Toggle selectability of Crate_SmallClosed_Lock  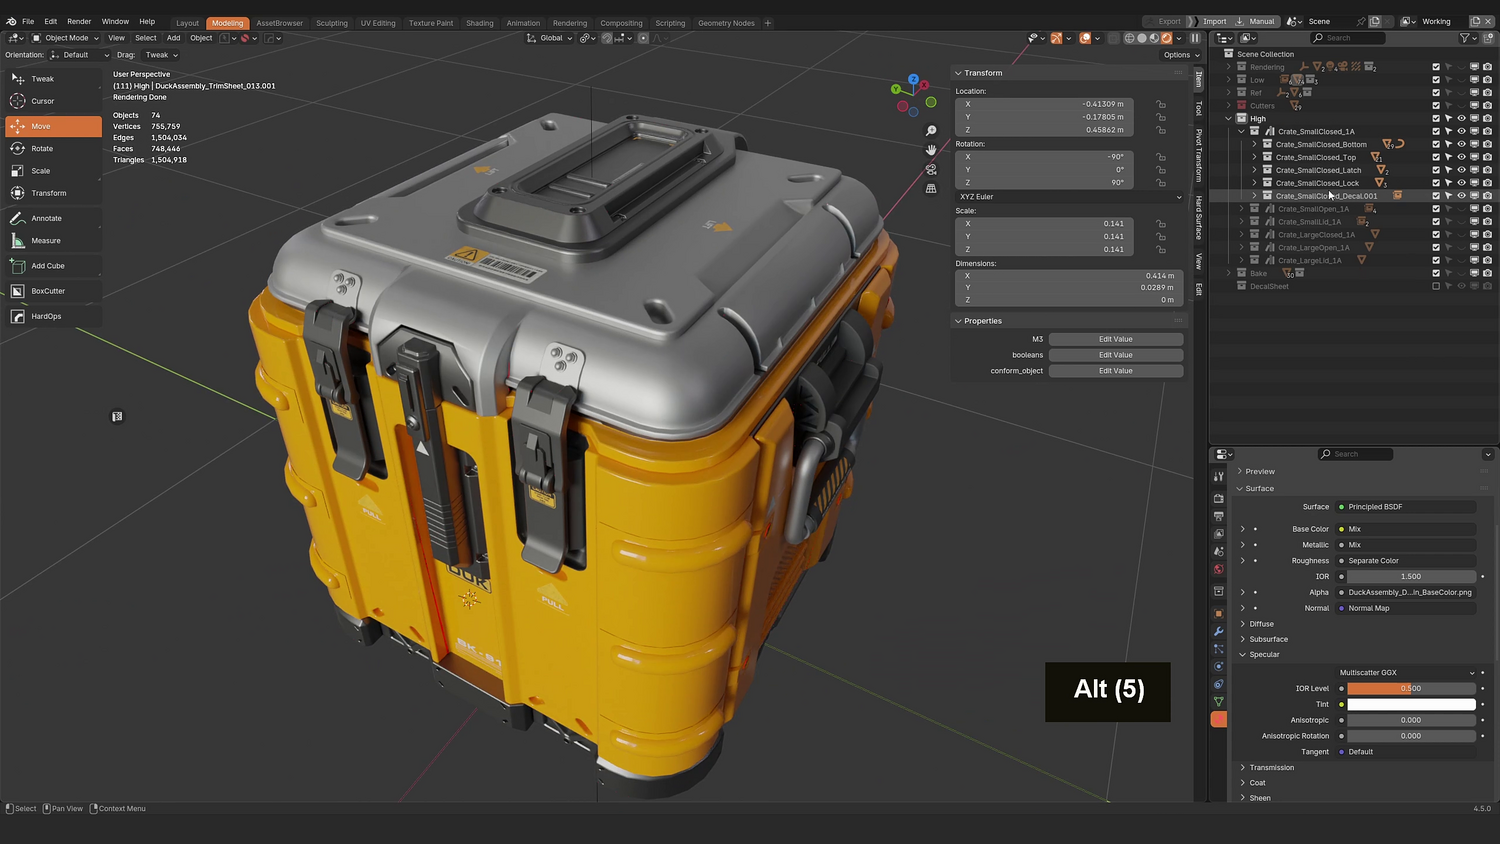pos(1448,183)
